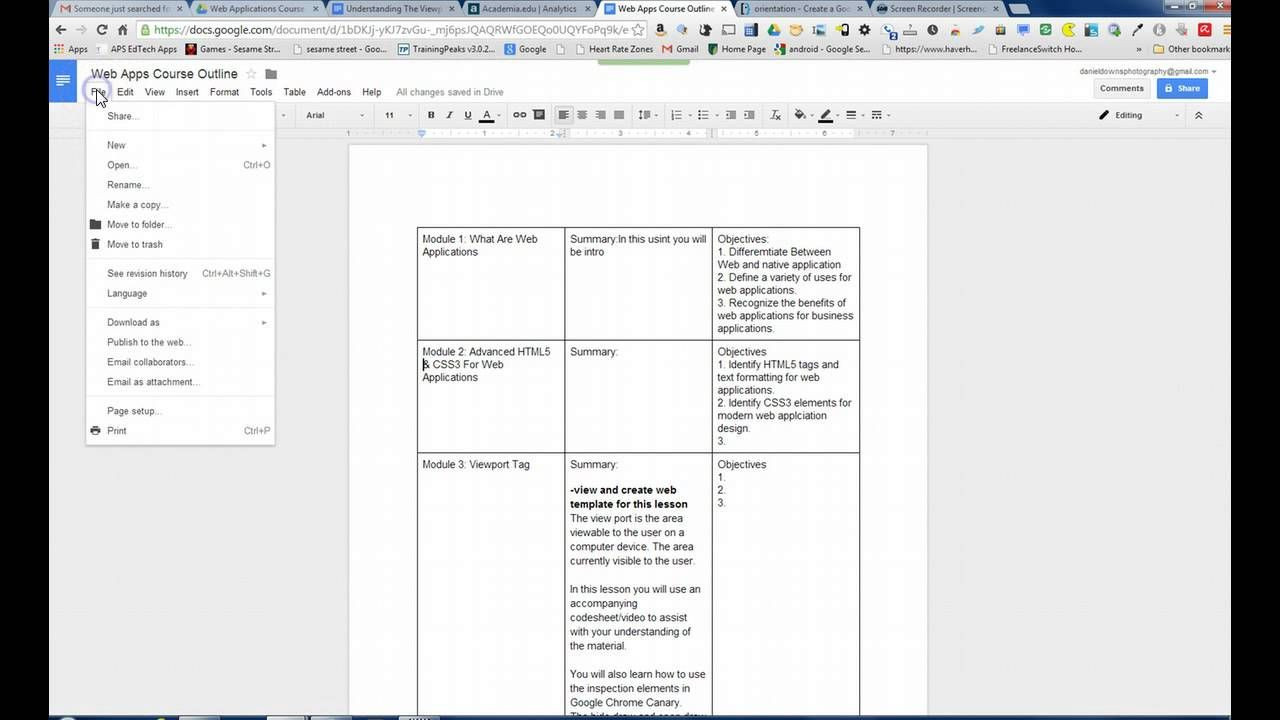Open the Heart Rate Zones bookmark
Viewport: 1280px width, 720px height.
point(612,49)
